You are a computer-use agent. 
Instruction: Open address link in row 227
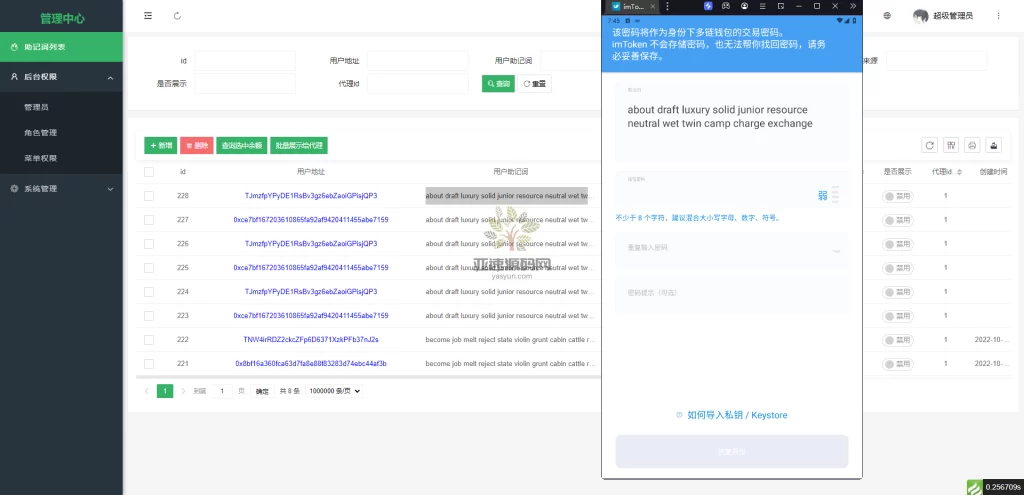(311, 220)
